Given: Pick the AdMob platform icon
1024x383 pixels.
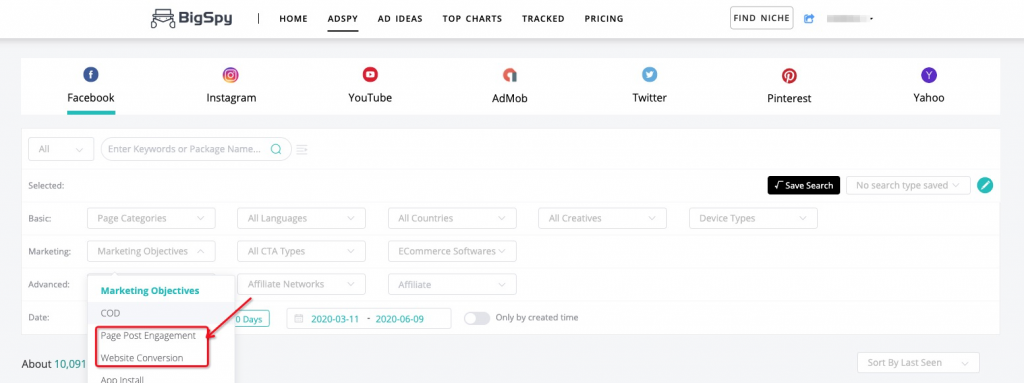Looking at the screenshot, I should coord(509,75).
